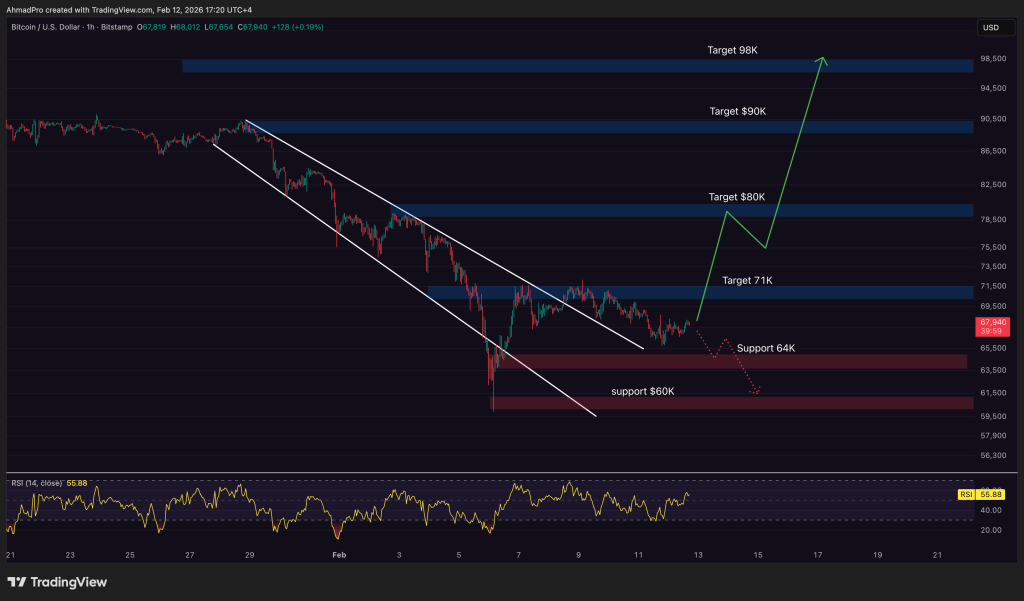Click the pane separator above the RSI panel
This screenshot has width=1024, height=601.
[490, 472]
